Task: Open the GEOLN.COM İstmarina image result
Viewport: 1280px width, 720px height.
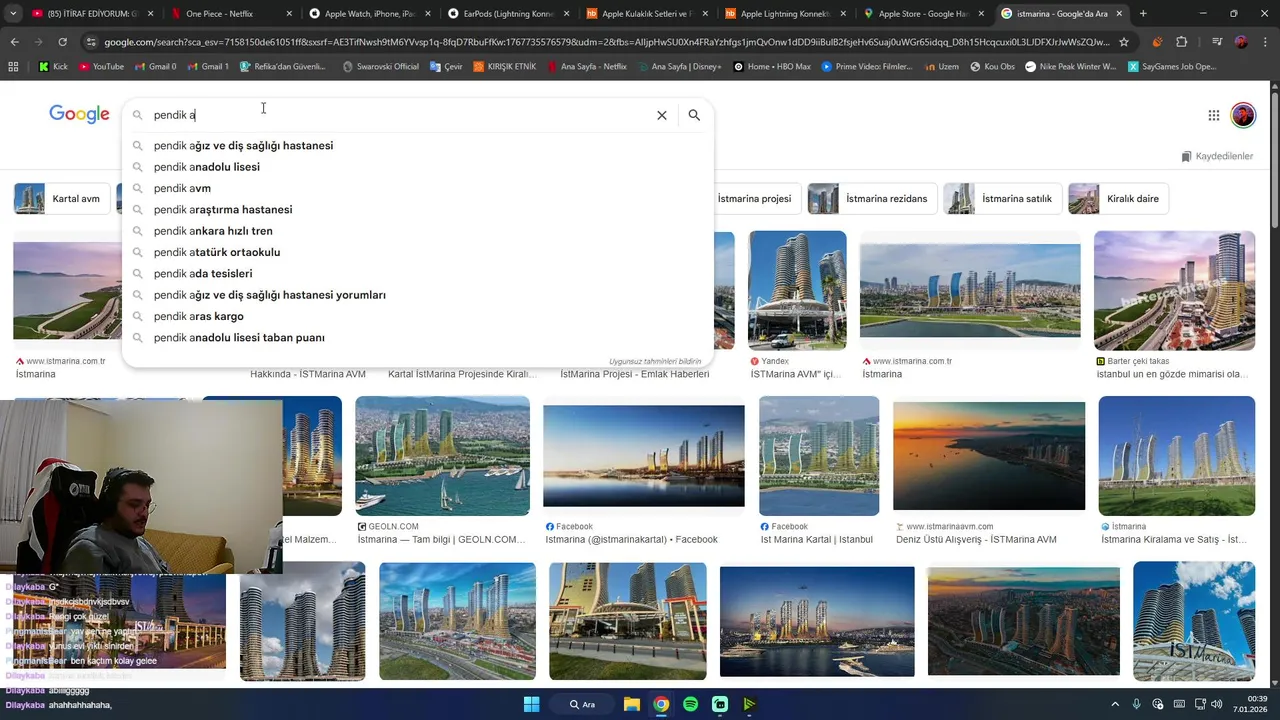Action: click(x=442, y=456)
